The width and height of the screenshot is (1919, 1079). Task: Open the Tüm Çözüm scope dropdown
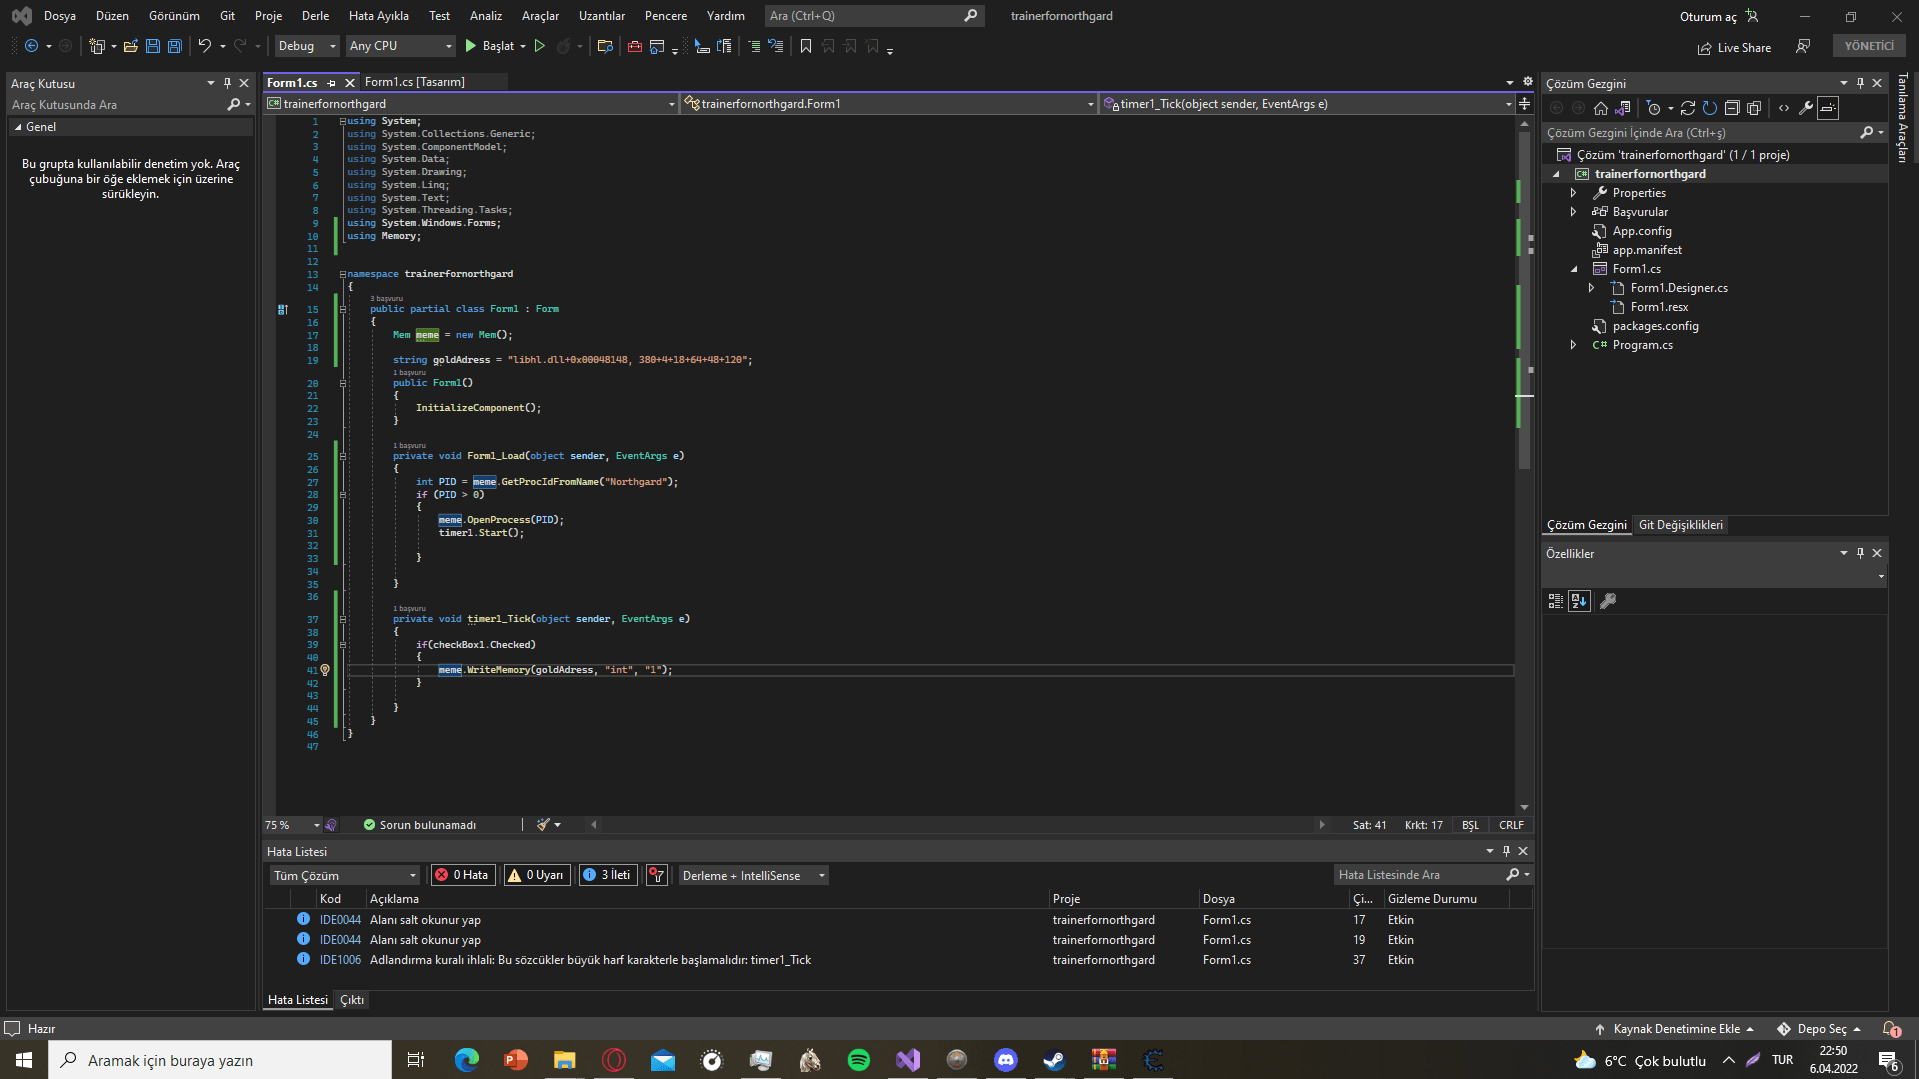(345, 876)
